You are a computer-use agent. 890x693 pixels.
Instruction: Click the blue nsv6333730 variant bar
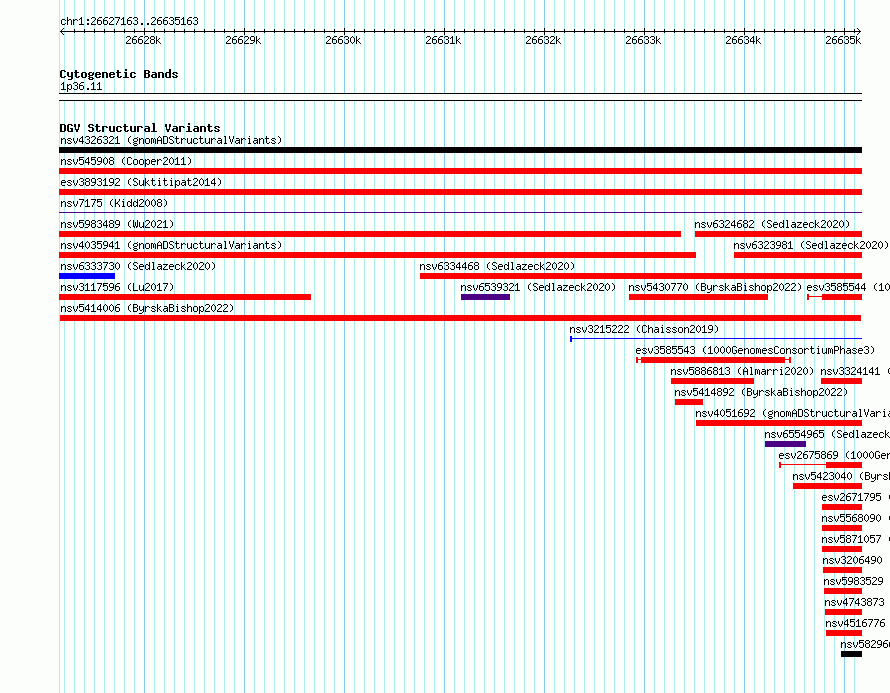coord(87,276)
